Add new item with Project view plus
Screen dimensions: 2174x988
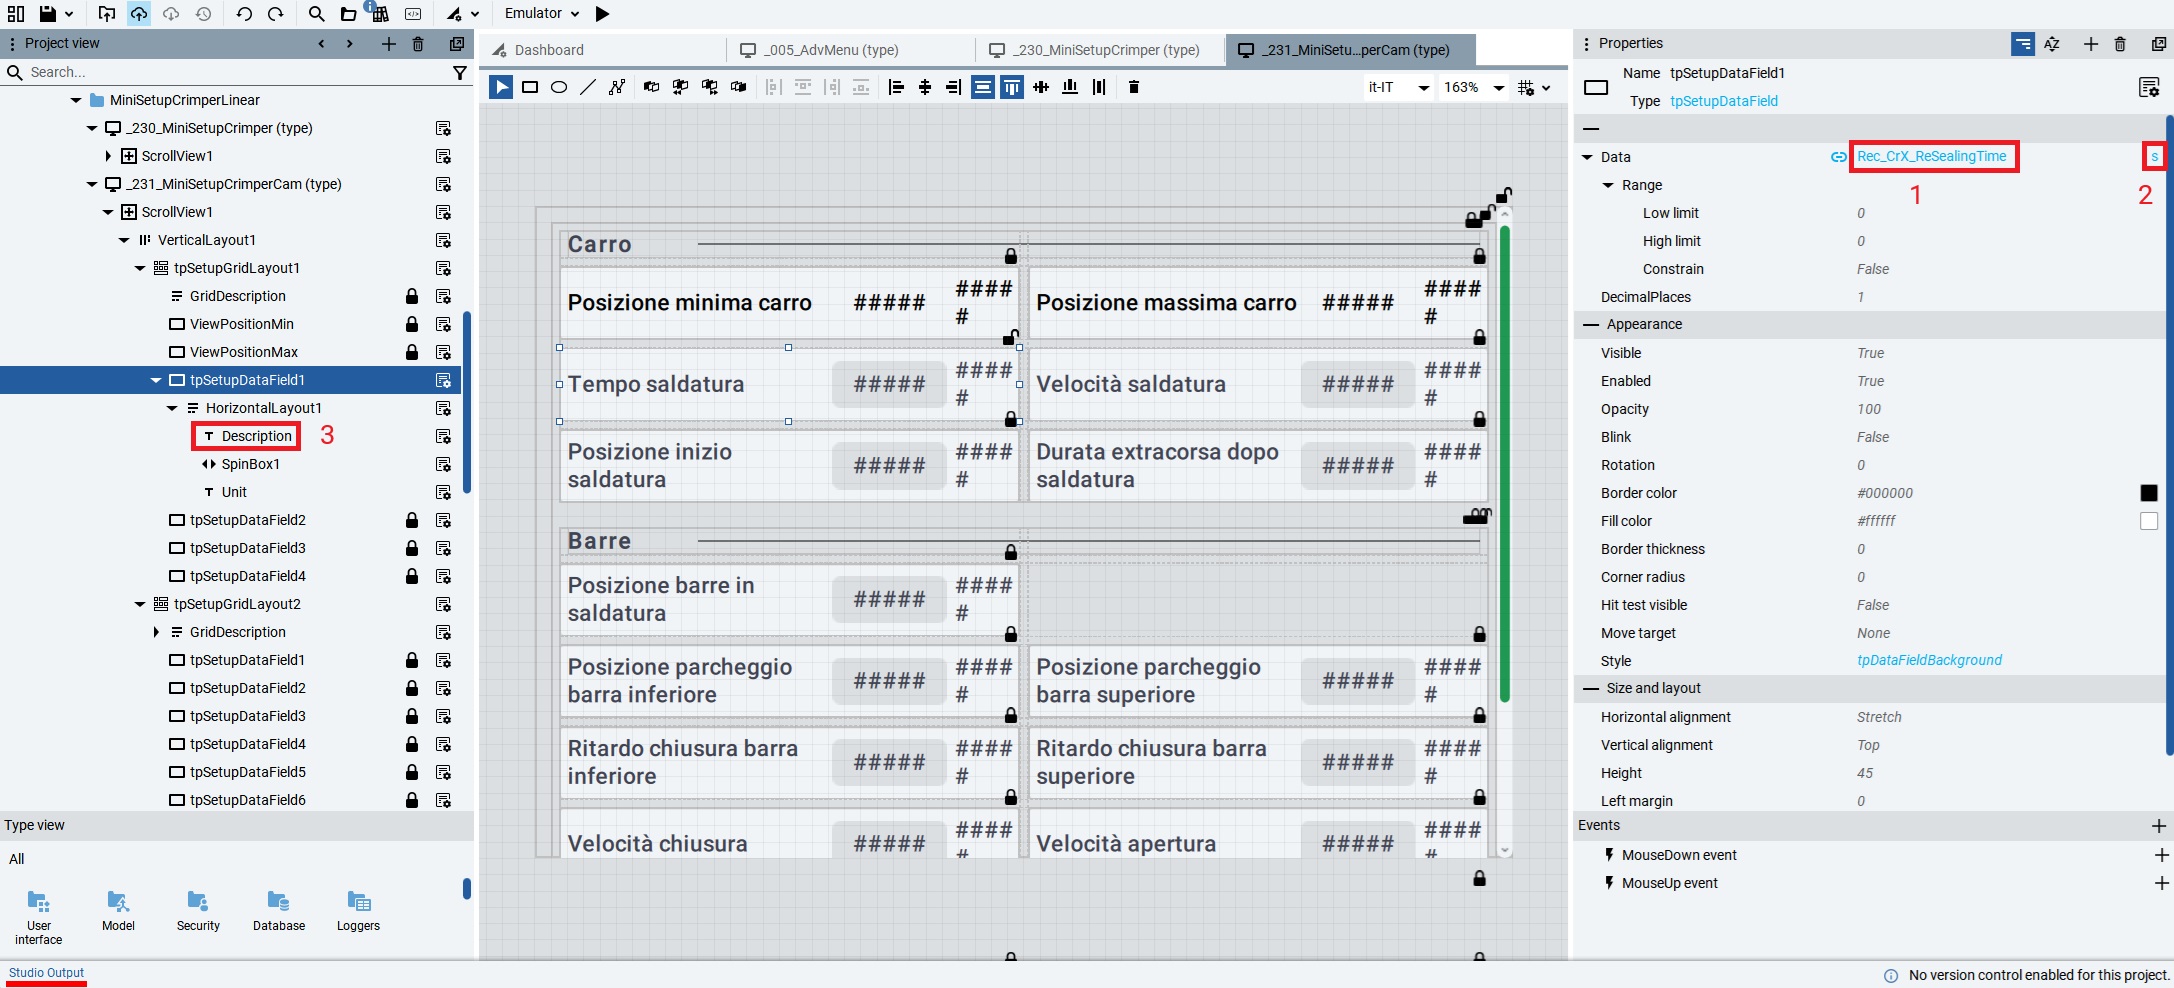point(388,44)
